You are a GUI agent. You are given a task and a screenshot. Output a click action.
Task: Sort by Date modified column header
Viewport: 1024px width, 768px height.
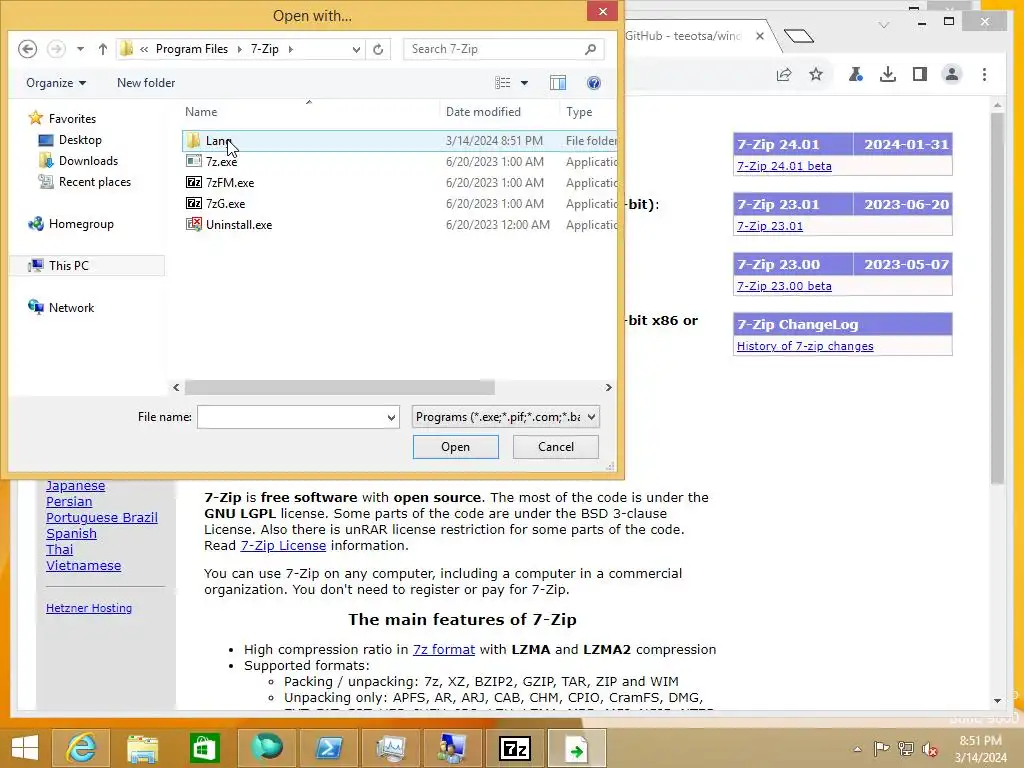[483, 112]
